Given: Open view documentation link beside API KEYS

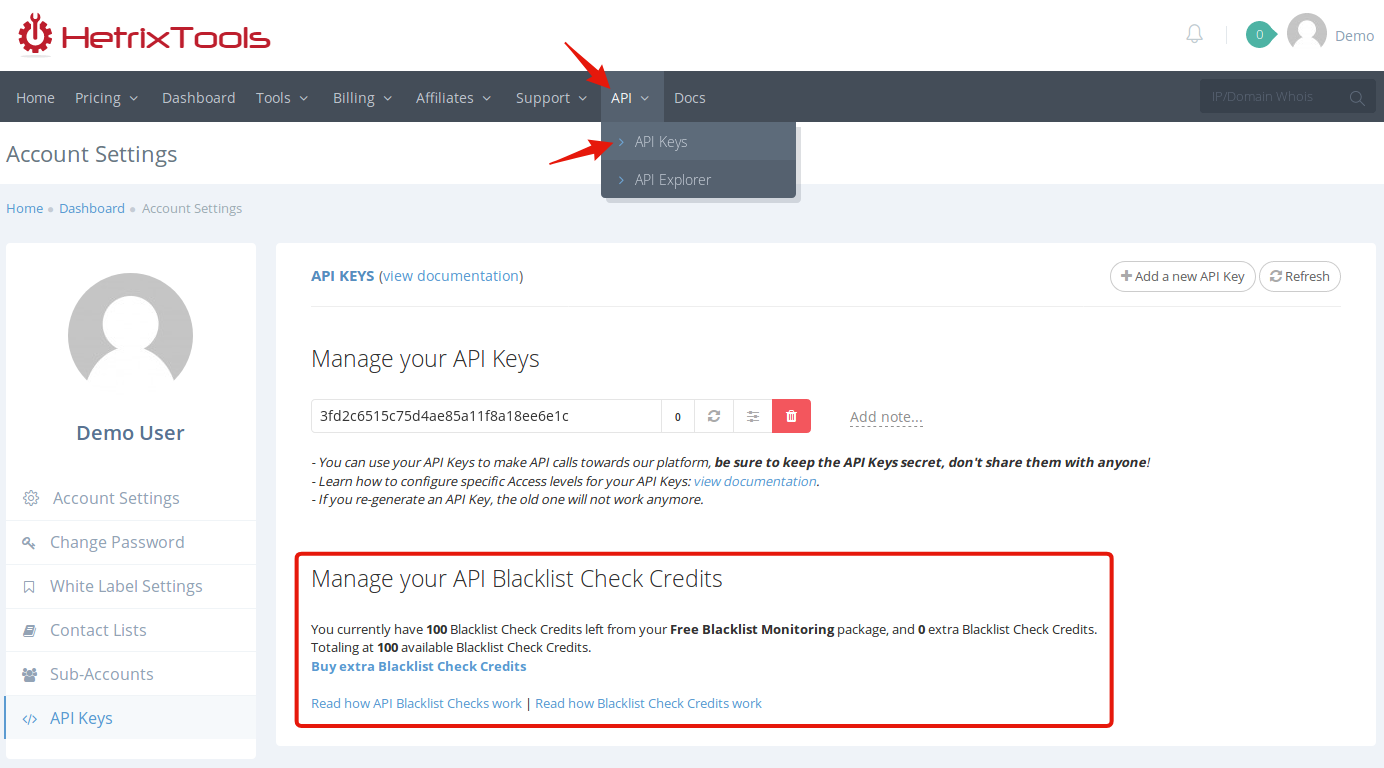Looking at the screenshot, I should coord(451,276).
